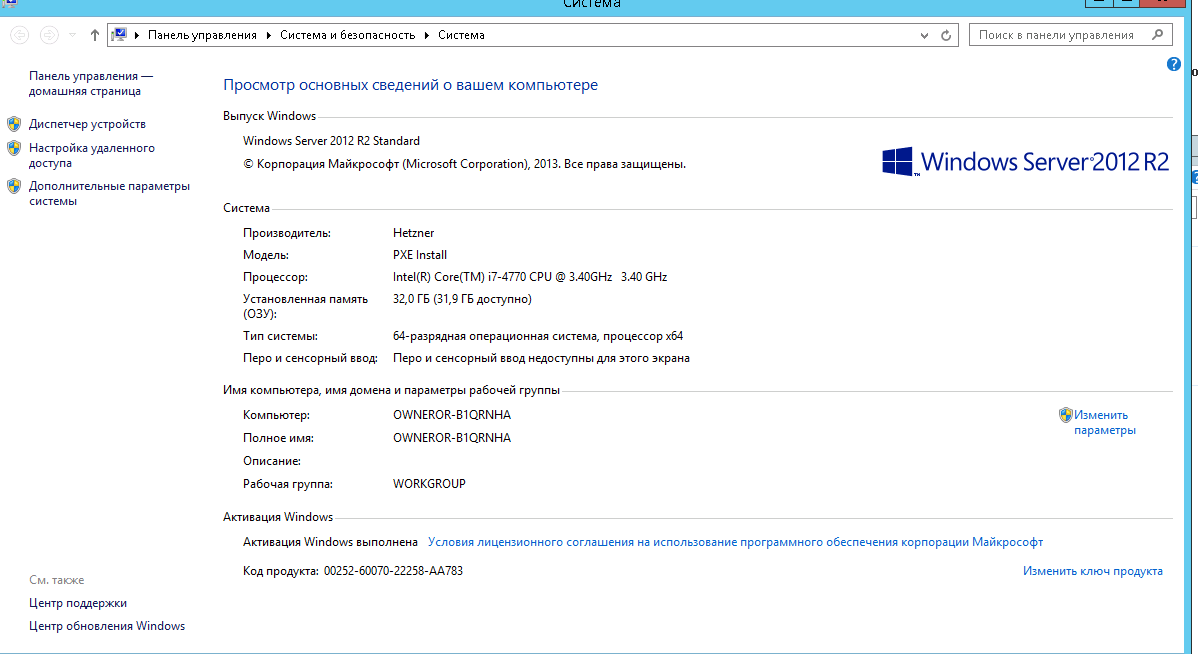This screenshot has width=1198, height=654.
Task: Click the search magnifier icon
Action: pyautogui.click(x=1158, y=34)
